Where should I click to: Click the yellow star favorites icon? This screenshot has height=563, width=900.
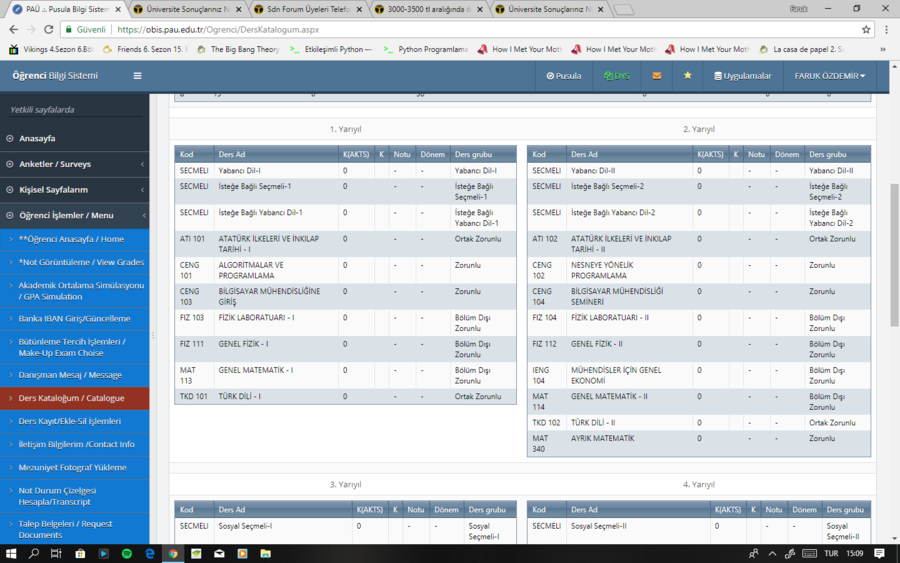pyautogui.click(x=688, y=75)
